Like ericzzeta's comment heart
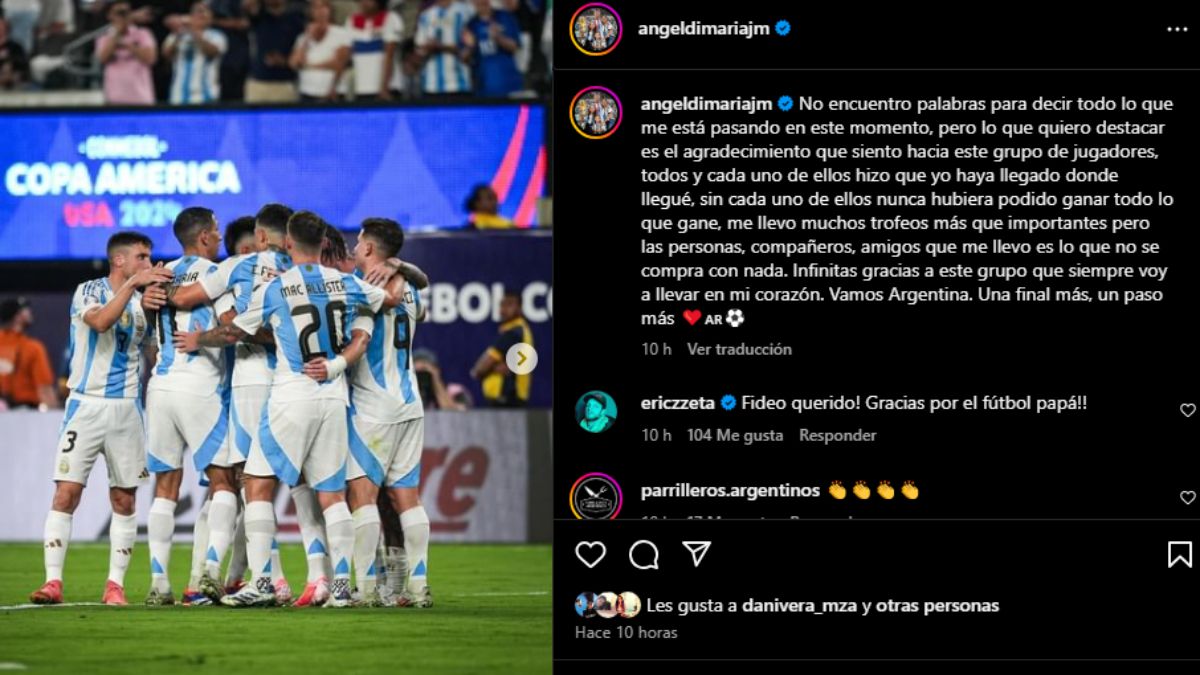The width and height of the screenshot is (1200, 675). tap(1187, 410)
